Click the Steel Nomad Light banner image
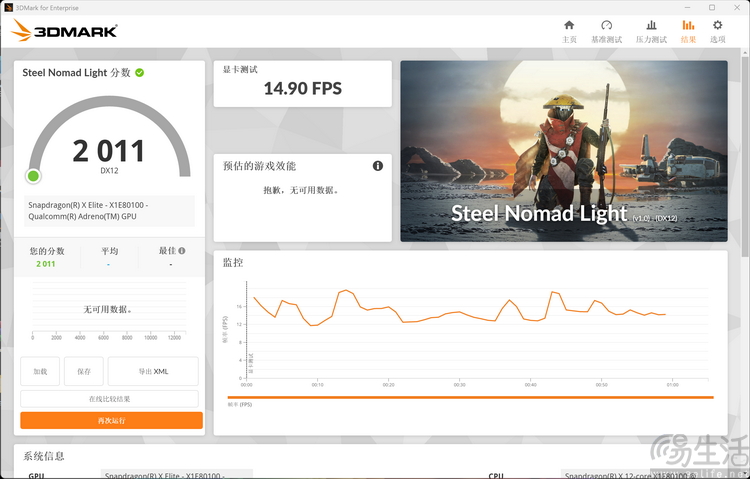 point(564,151)
